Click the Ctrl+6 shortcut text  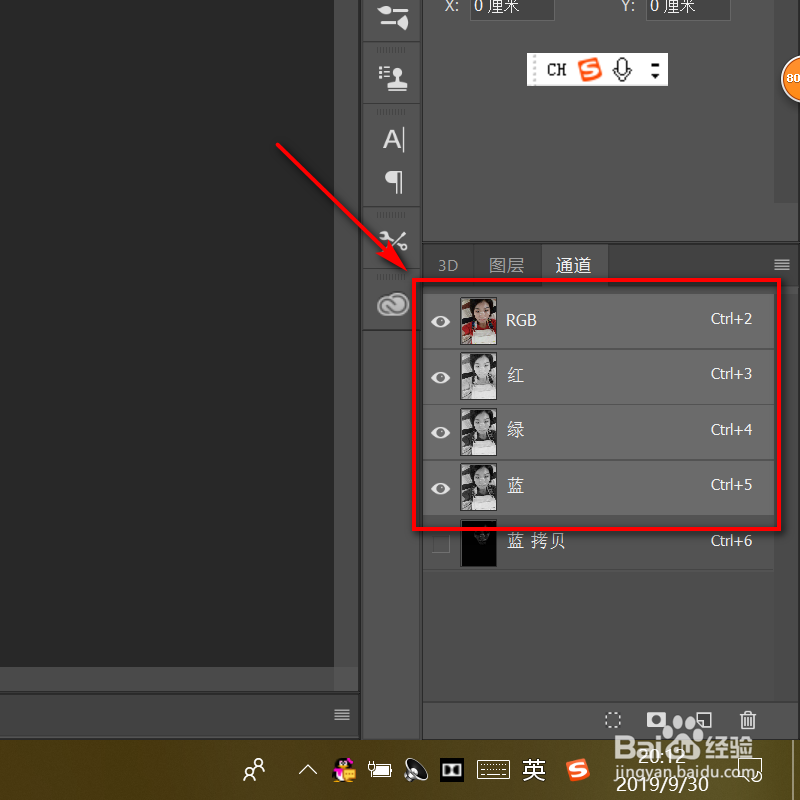coord(731,541)
